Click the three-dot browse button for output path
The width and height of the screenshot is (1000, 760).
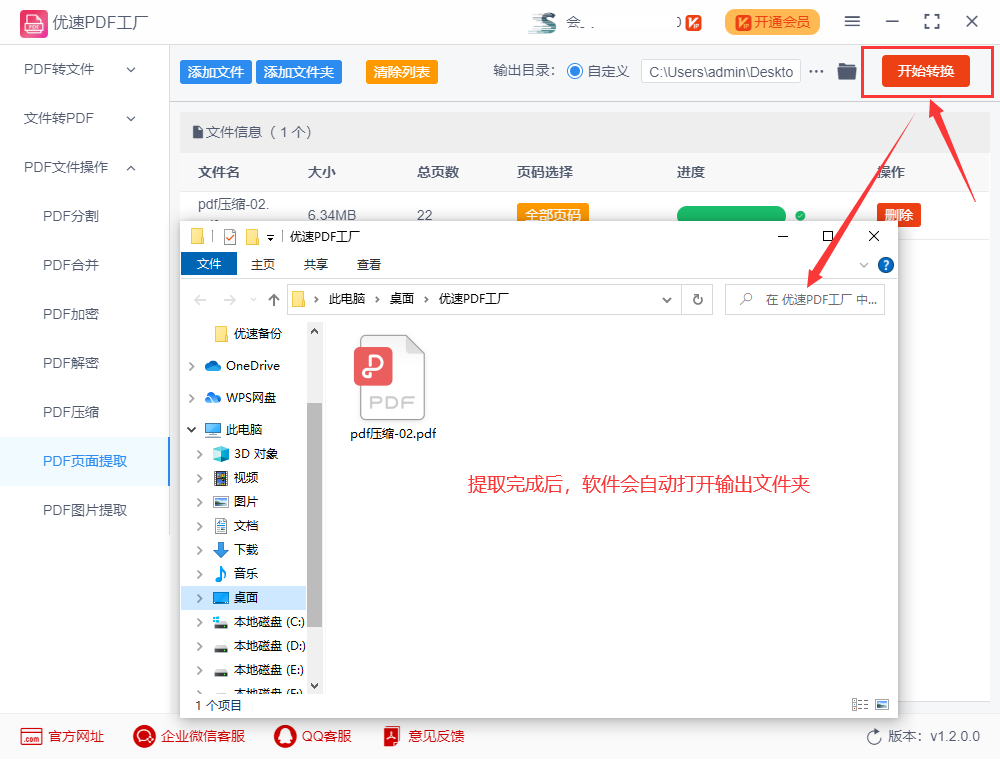816,71
